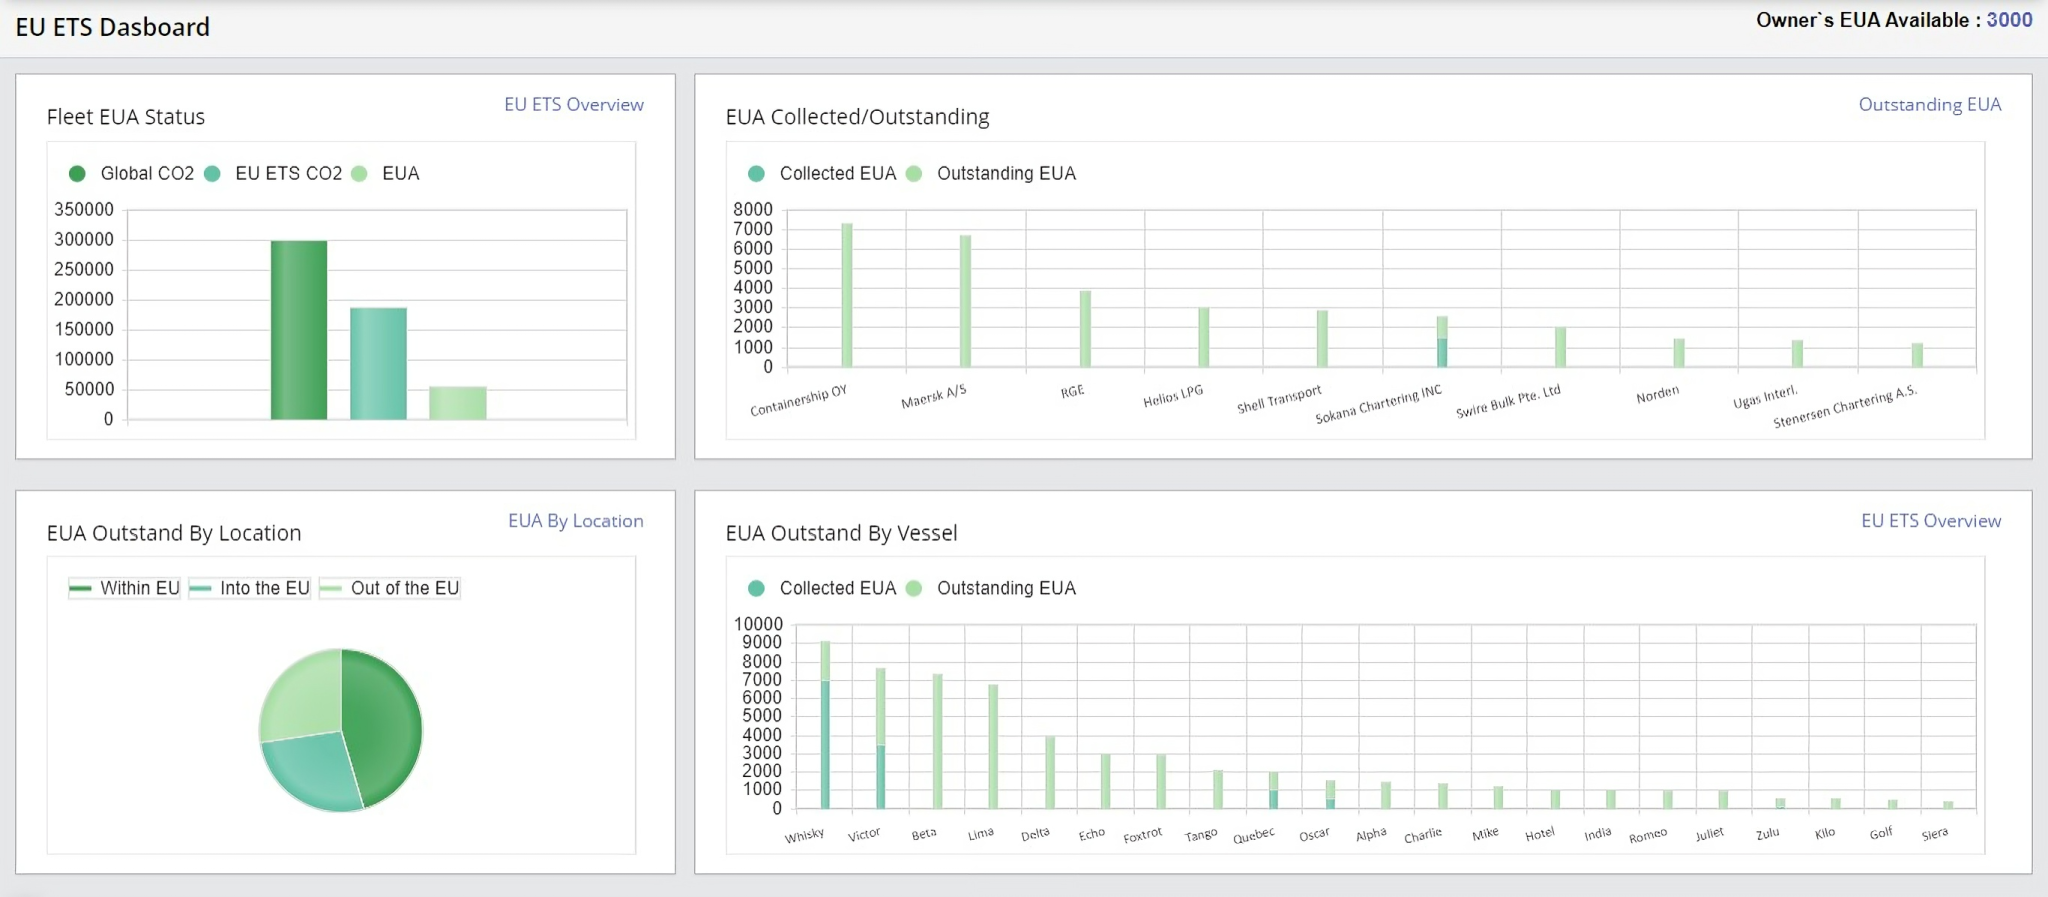This screenshot has width=2048, height=897.
Task: Open the Outstanding EUA link at top right
Action: [1929, 105]
